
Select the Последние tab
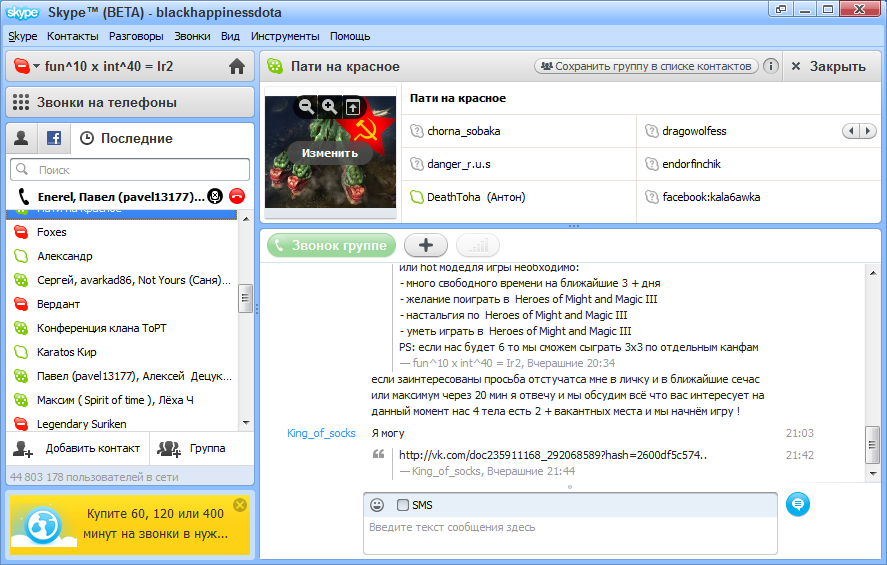click(x=126, y=138)
